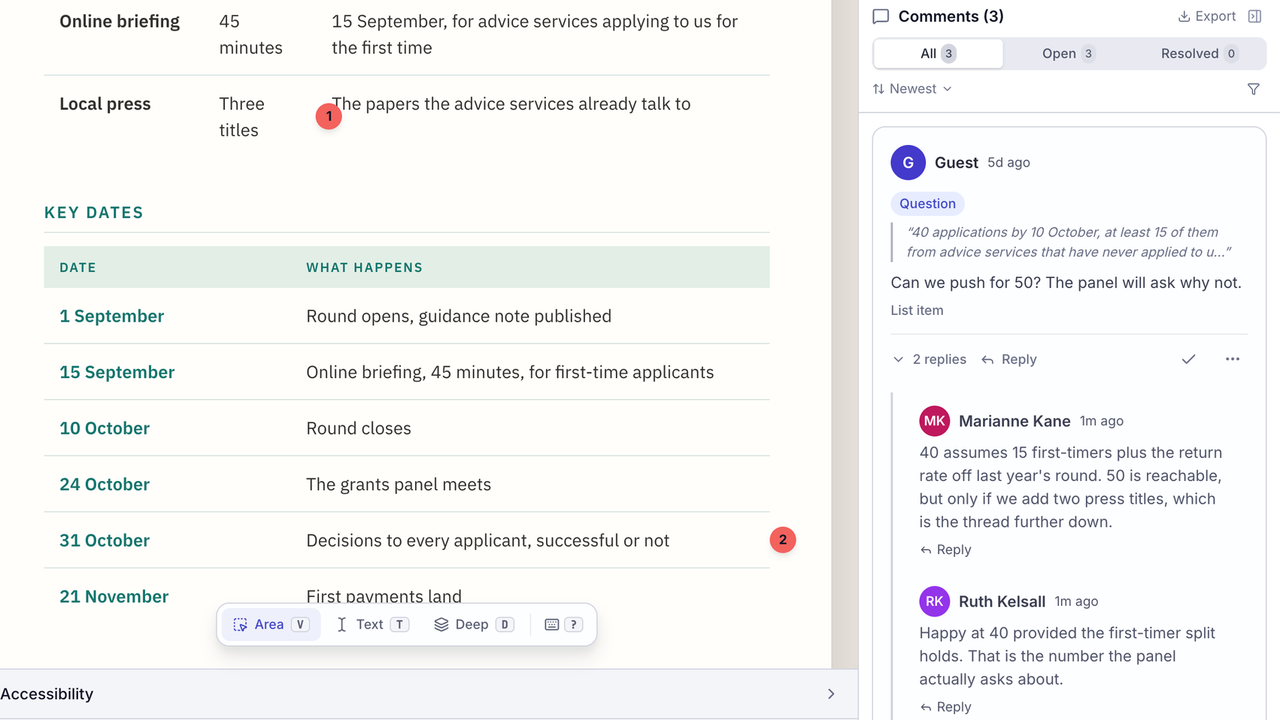The image size is (1280, 720).
Task: Select the Area annotation tool
Action: [271, 624]
